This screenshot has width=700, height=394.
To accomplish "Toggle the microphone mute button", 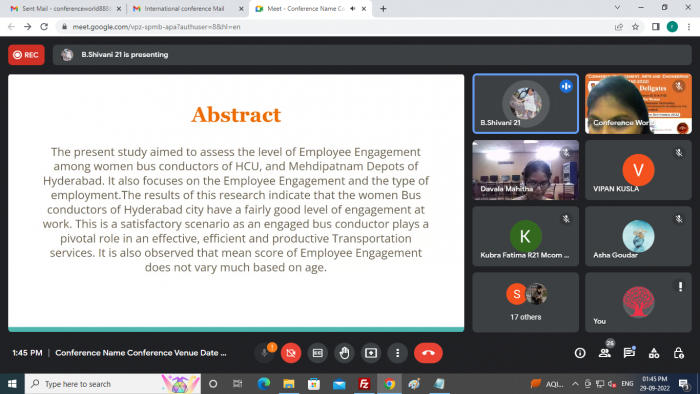I will pos(264,353).
